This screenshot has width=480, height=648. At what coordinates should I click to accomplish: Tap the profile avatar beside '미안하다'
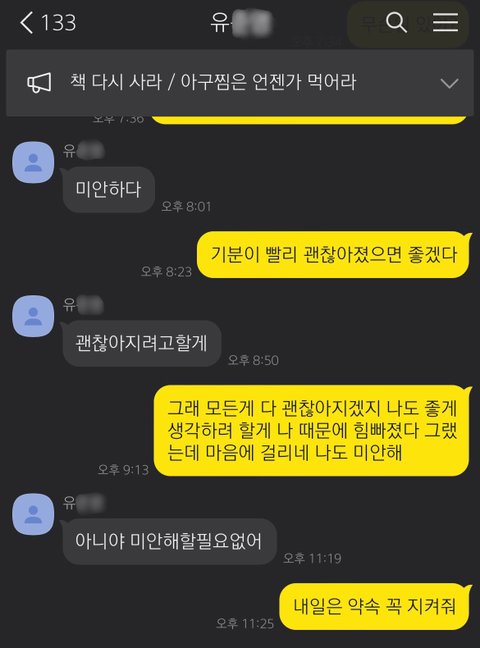[x=33, y=162]
